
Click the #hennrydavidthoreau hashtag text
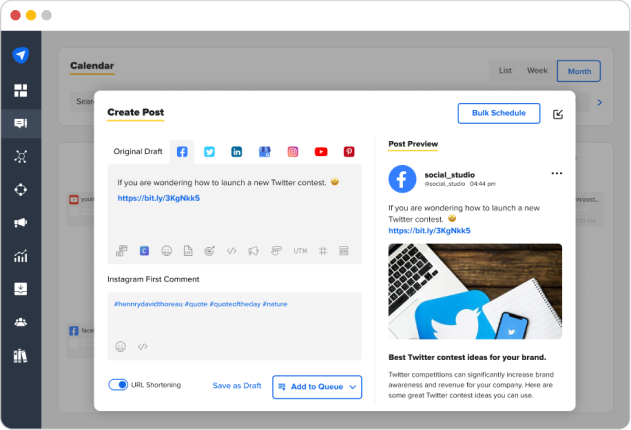click(x=148, y=304)
